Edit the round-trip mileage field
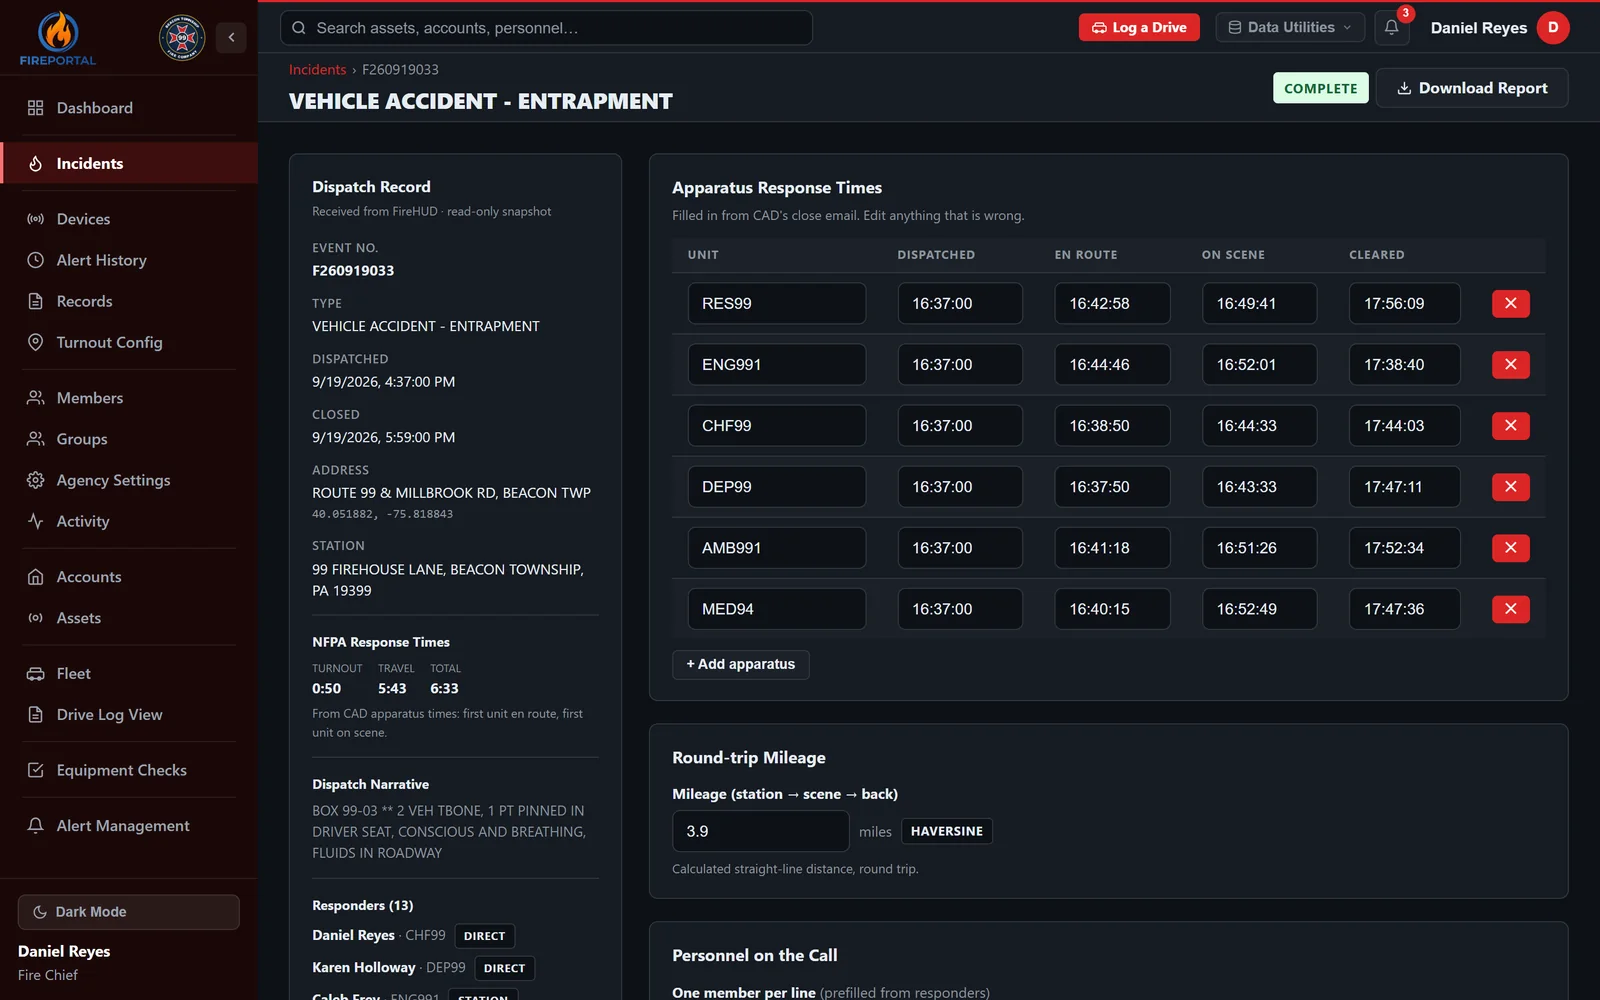Image resolution: width=1600 pixels, height=1000 pixels. point(761,831)
